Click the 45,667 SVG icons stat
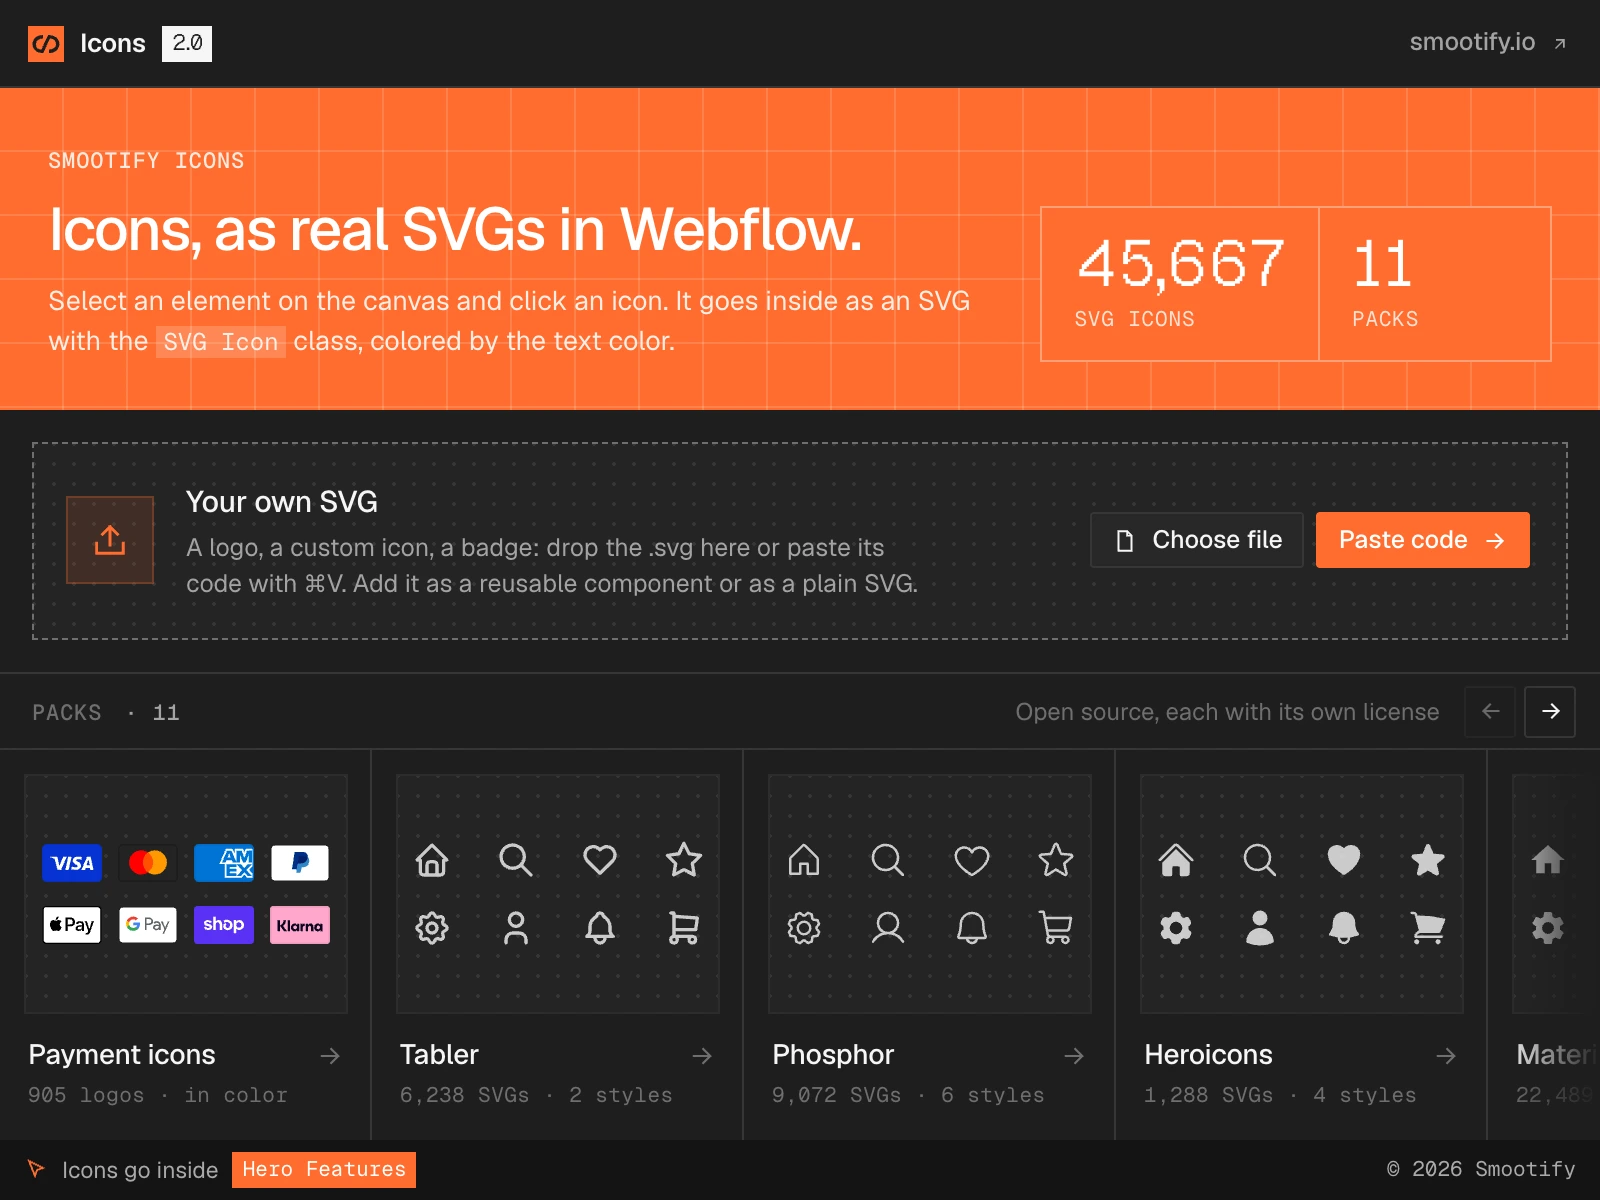 (x=1180, y=284)
